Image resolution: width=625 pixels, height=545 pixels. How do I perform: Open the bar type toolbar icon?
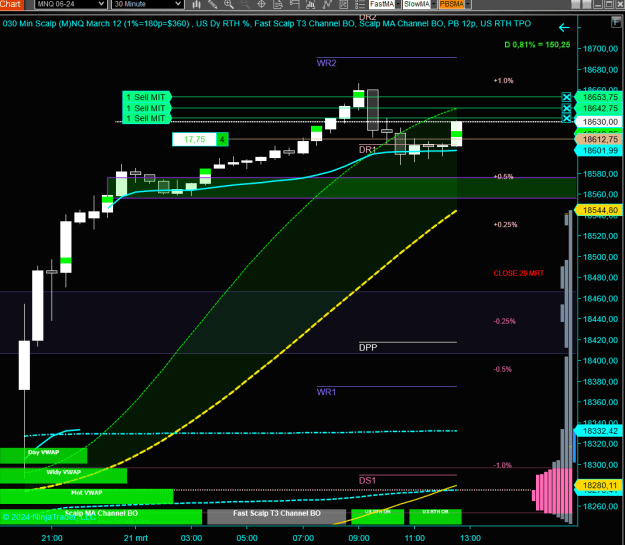click(196, 4)
